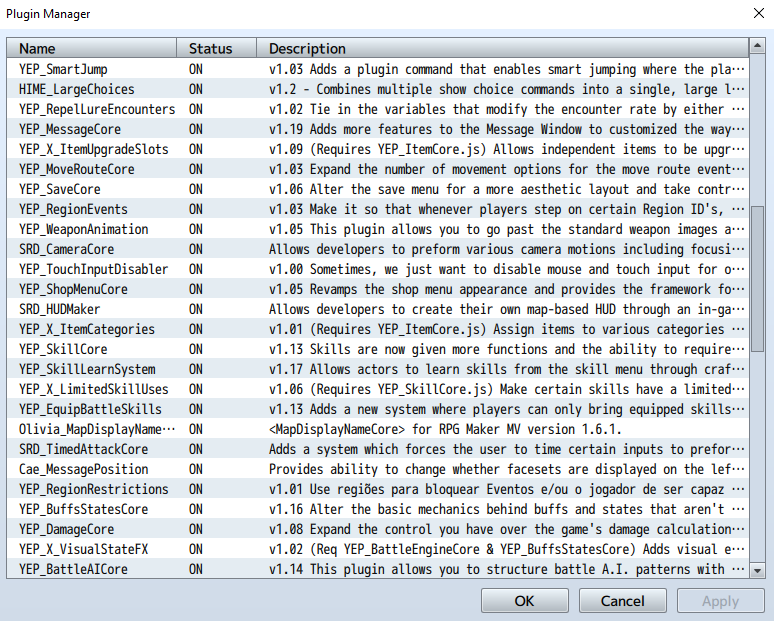Click the OK button
This screenshot has width=774, height=621.
pyautogui.click(x=525, y=601)
